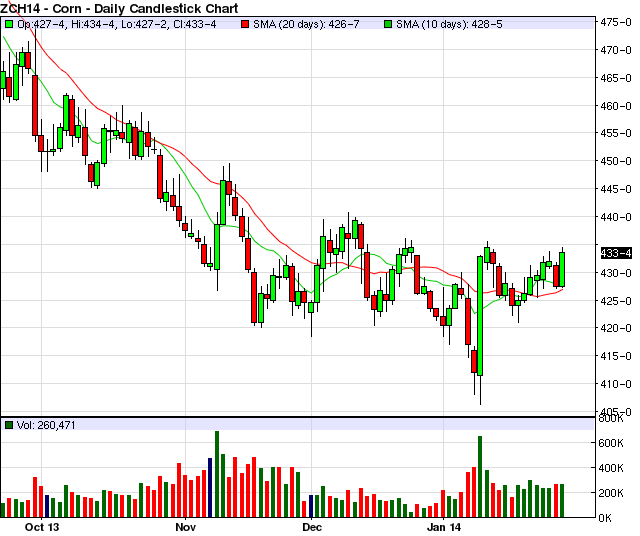The width and height of the screenshot is (640, 536).
Task: Click the large green January reversal candle
Action: pos(480,316)
